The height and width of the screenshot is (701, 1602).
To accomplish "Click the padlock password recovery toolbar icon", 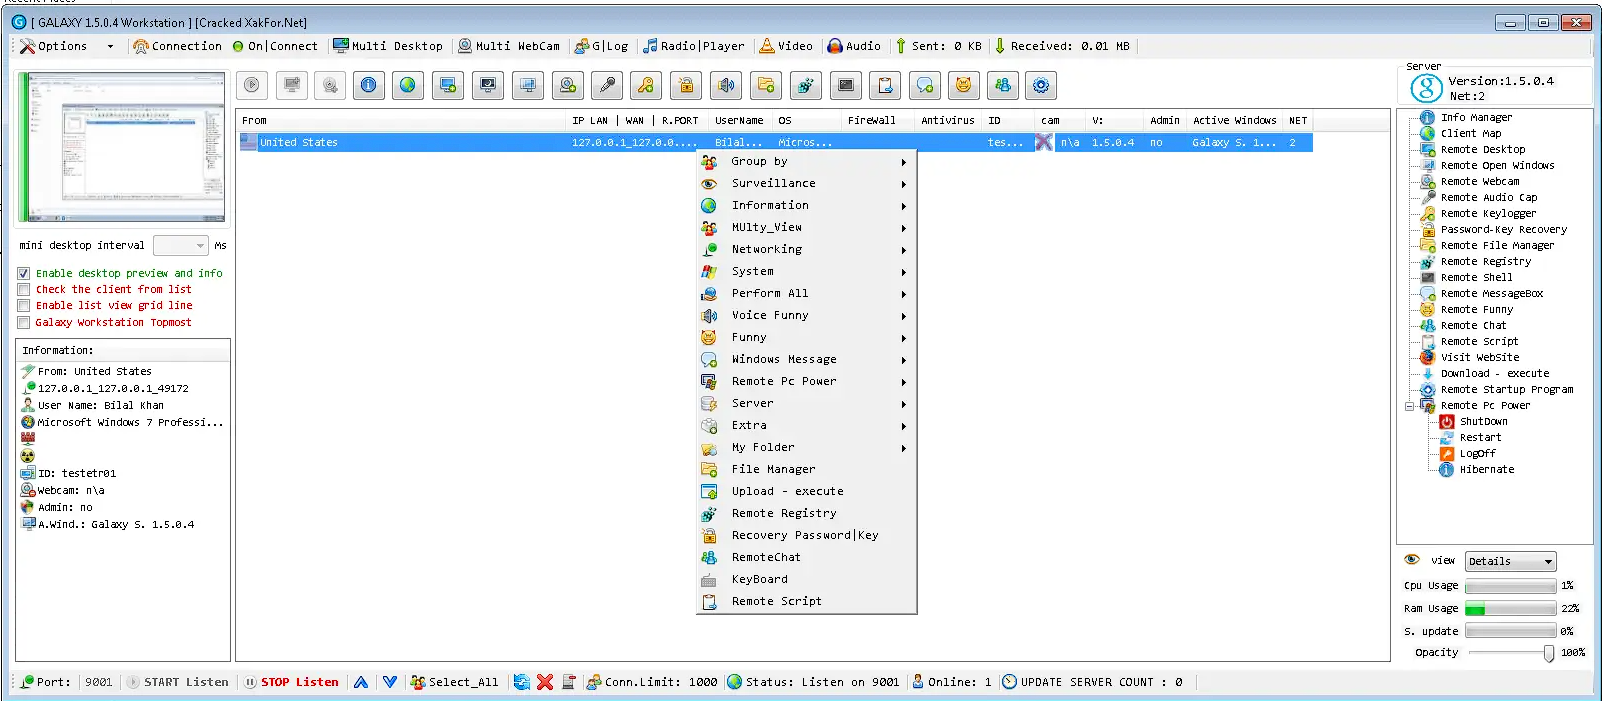I will pos(686,86).
